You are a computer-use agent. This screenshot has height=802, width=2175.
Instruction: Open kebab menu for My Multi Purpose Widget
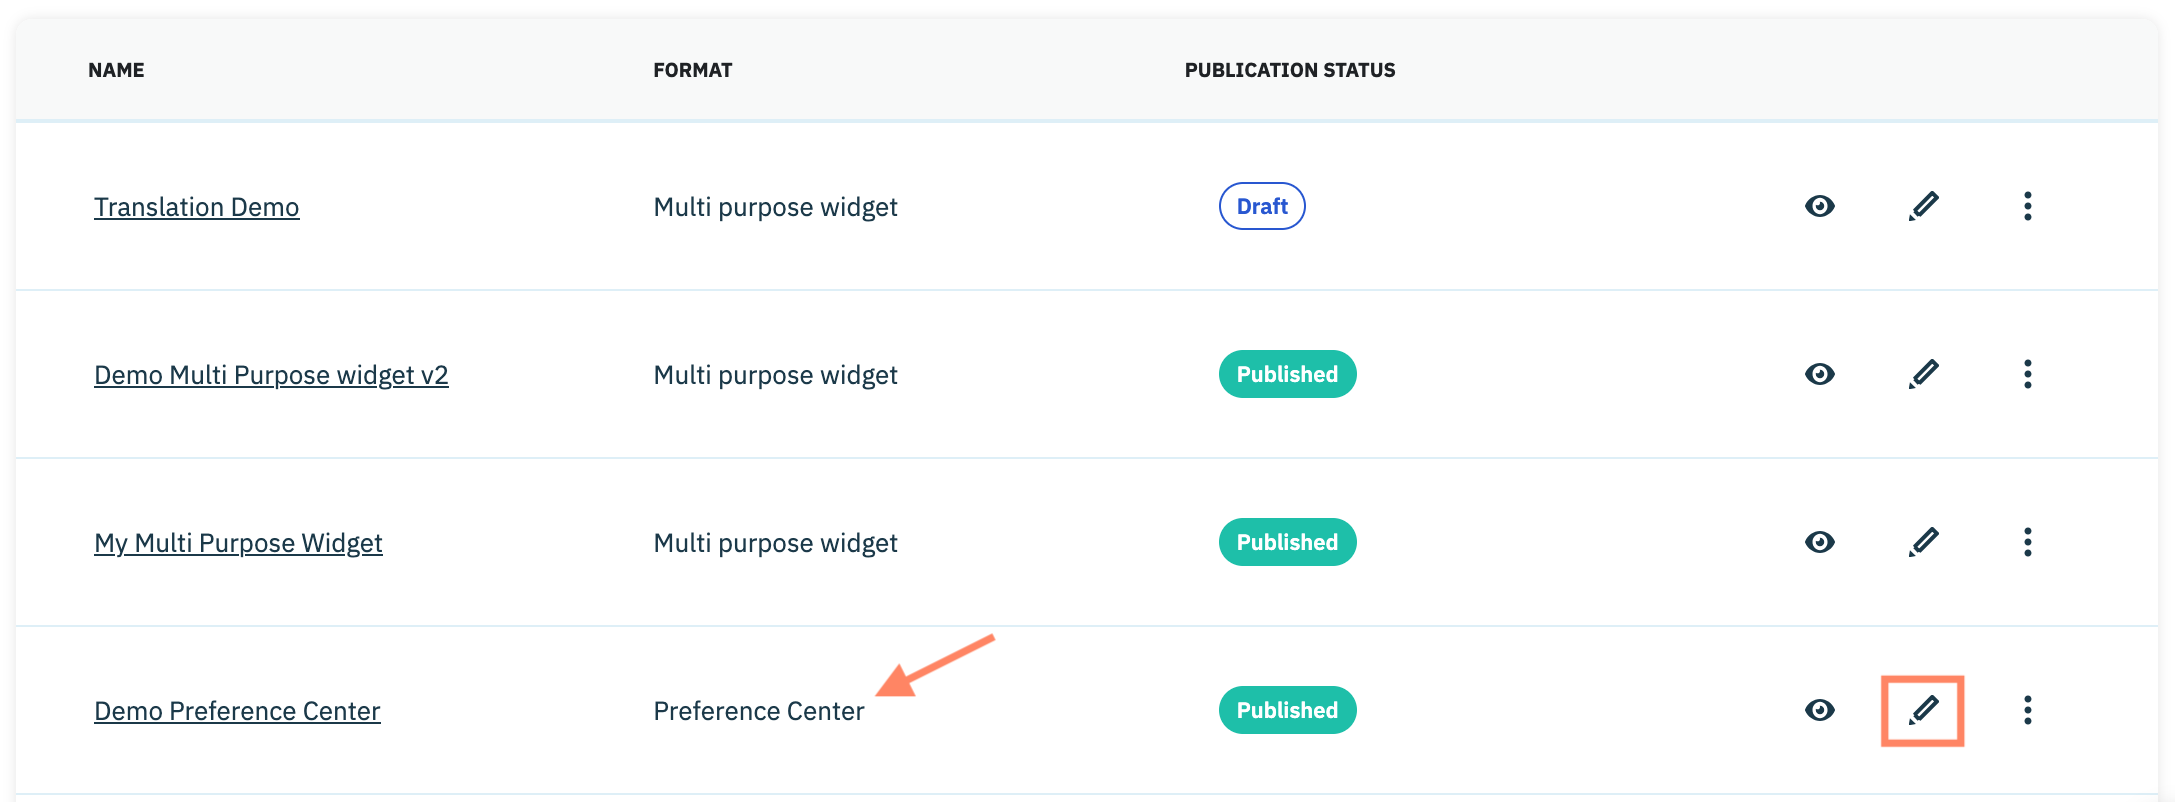click(2027, 542)
